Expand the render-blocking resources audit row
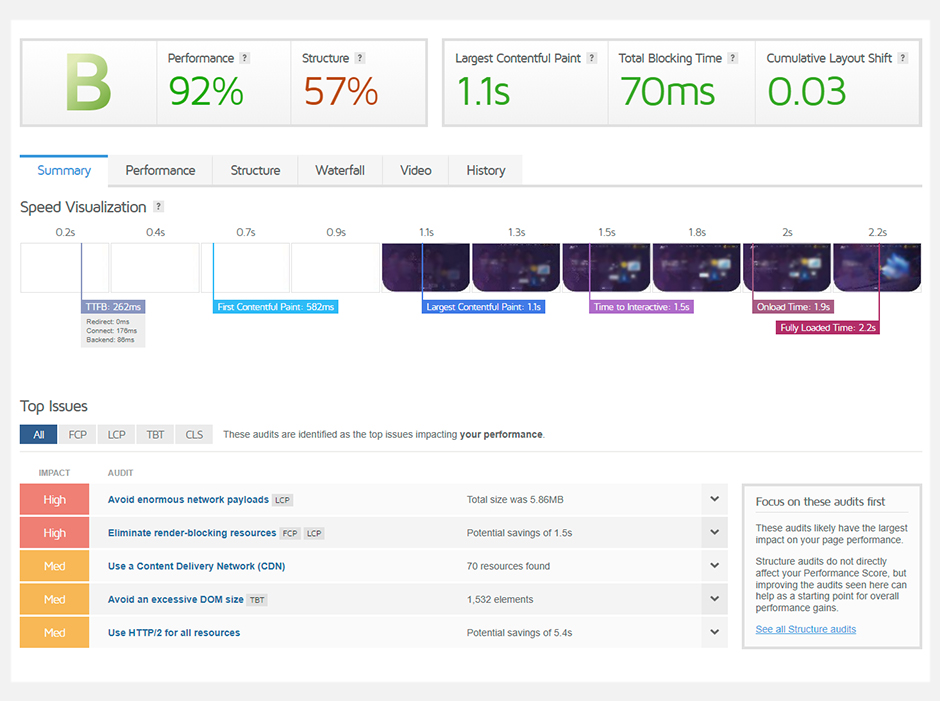 tap(714, 533)
